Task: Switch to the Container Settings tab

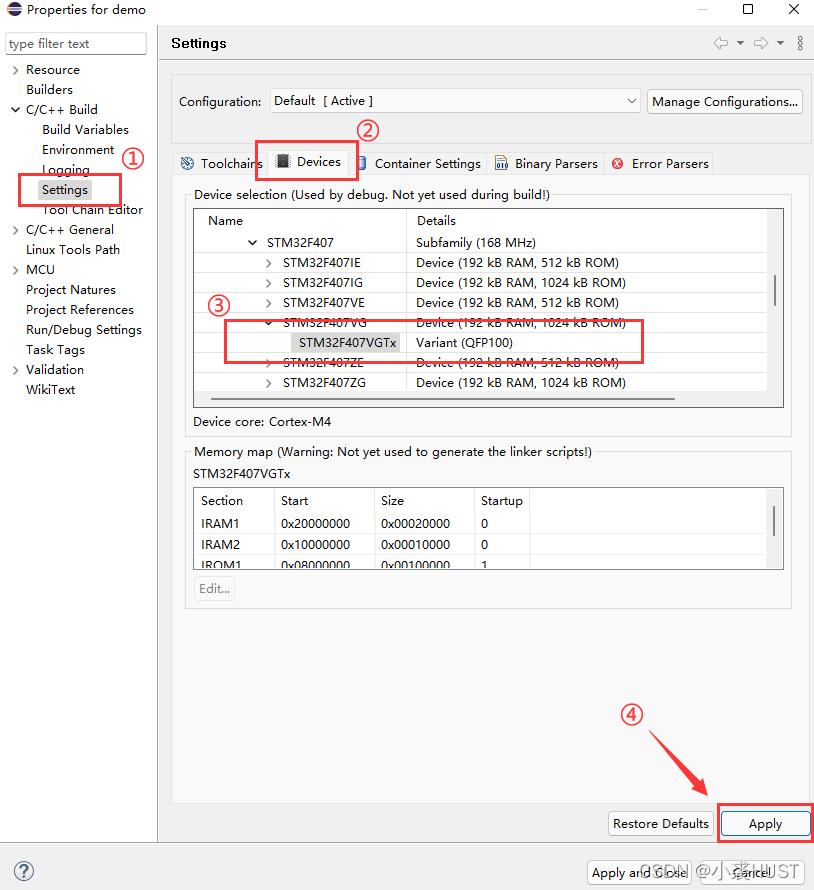Action: (x=422, y=163)
